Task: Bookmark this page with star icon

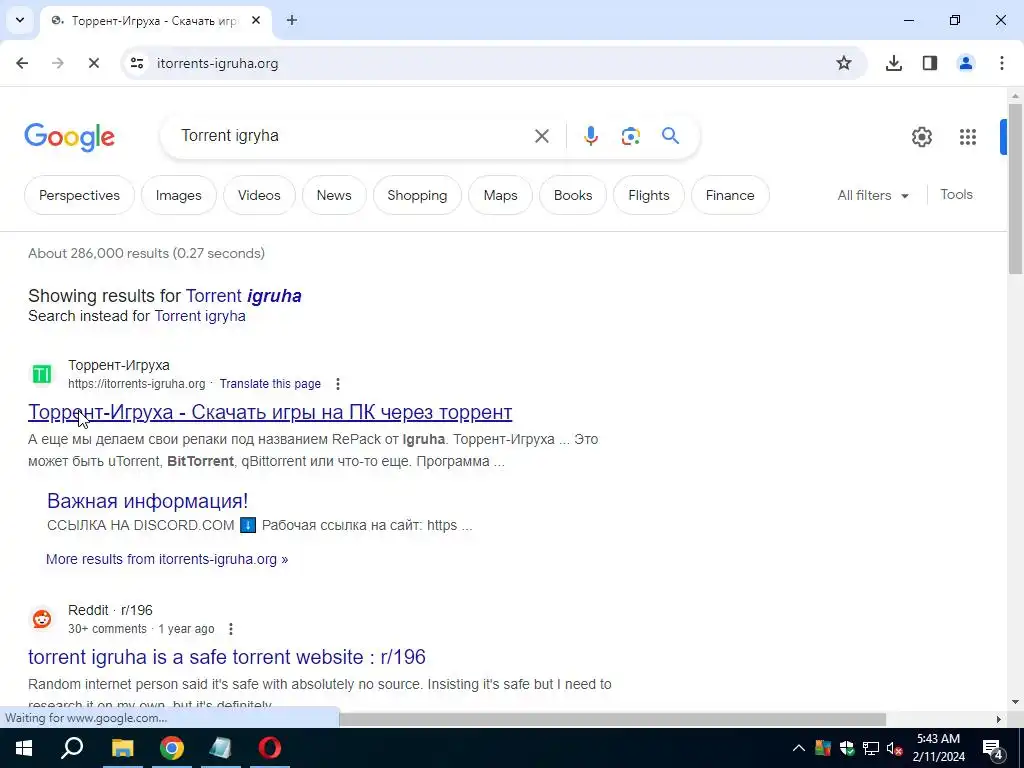Action: (x=844, y=63)
